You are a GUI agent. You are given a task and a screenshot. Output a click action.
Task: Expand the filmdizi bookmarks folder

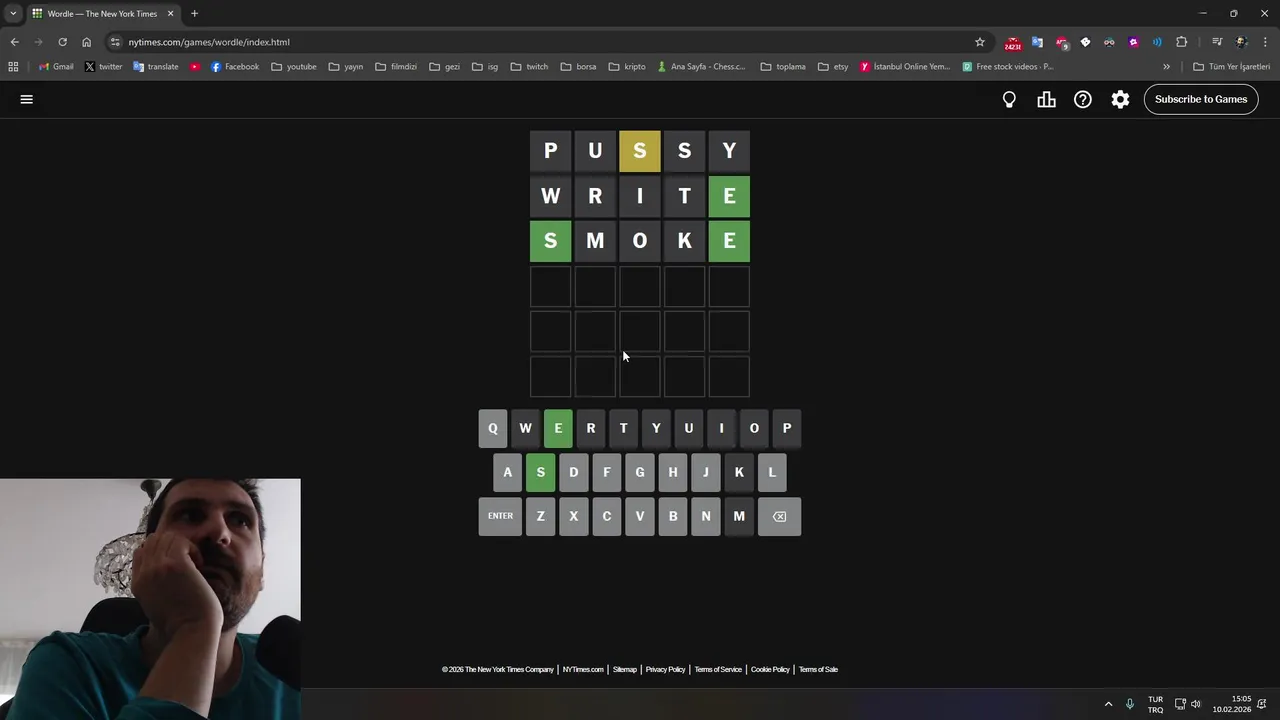pos(396,67)
